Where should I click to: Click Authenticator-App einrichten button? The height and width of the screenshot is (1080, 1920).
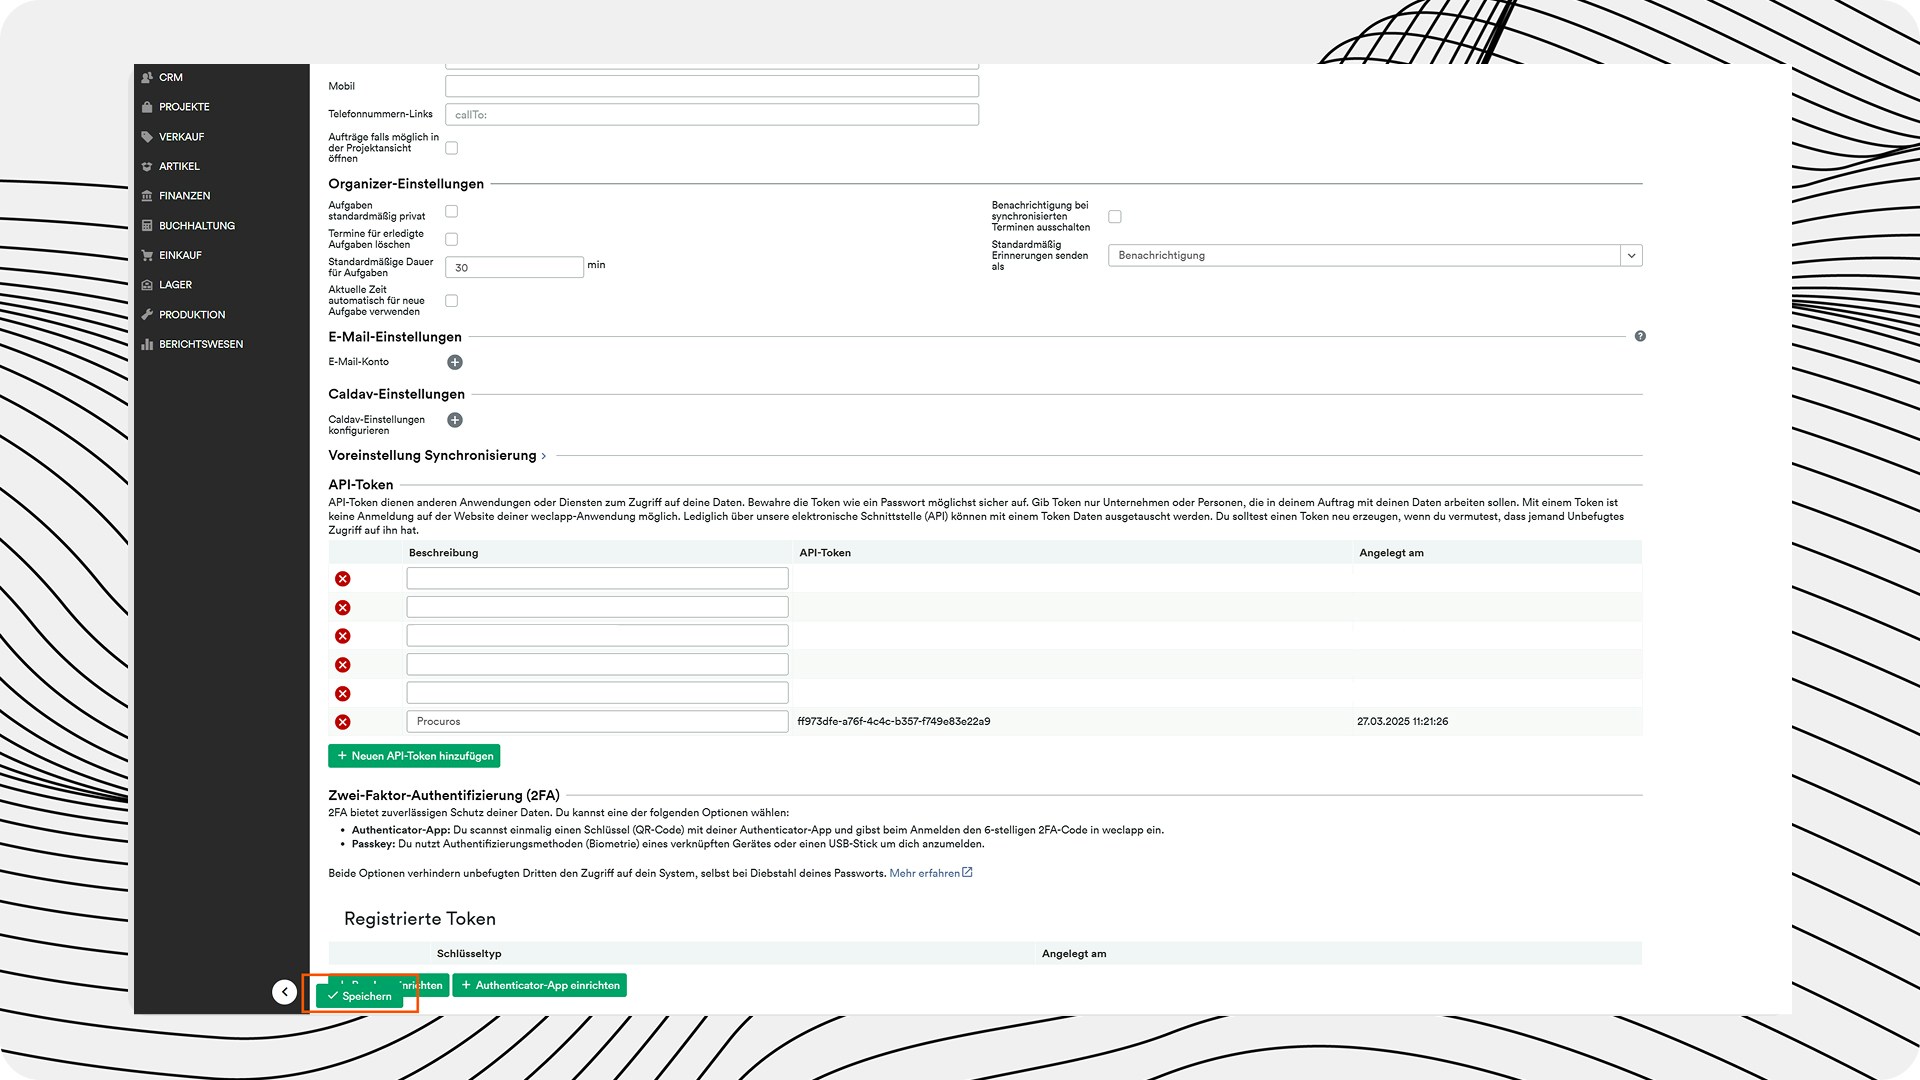(x=540, y=985)
